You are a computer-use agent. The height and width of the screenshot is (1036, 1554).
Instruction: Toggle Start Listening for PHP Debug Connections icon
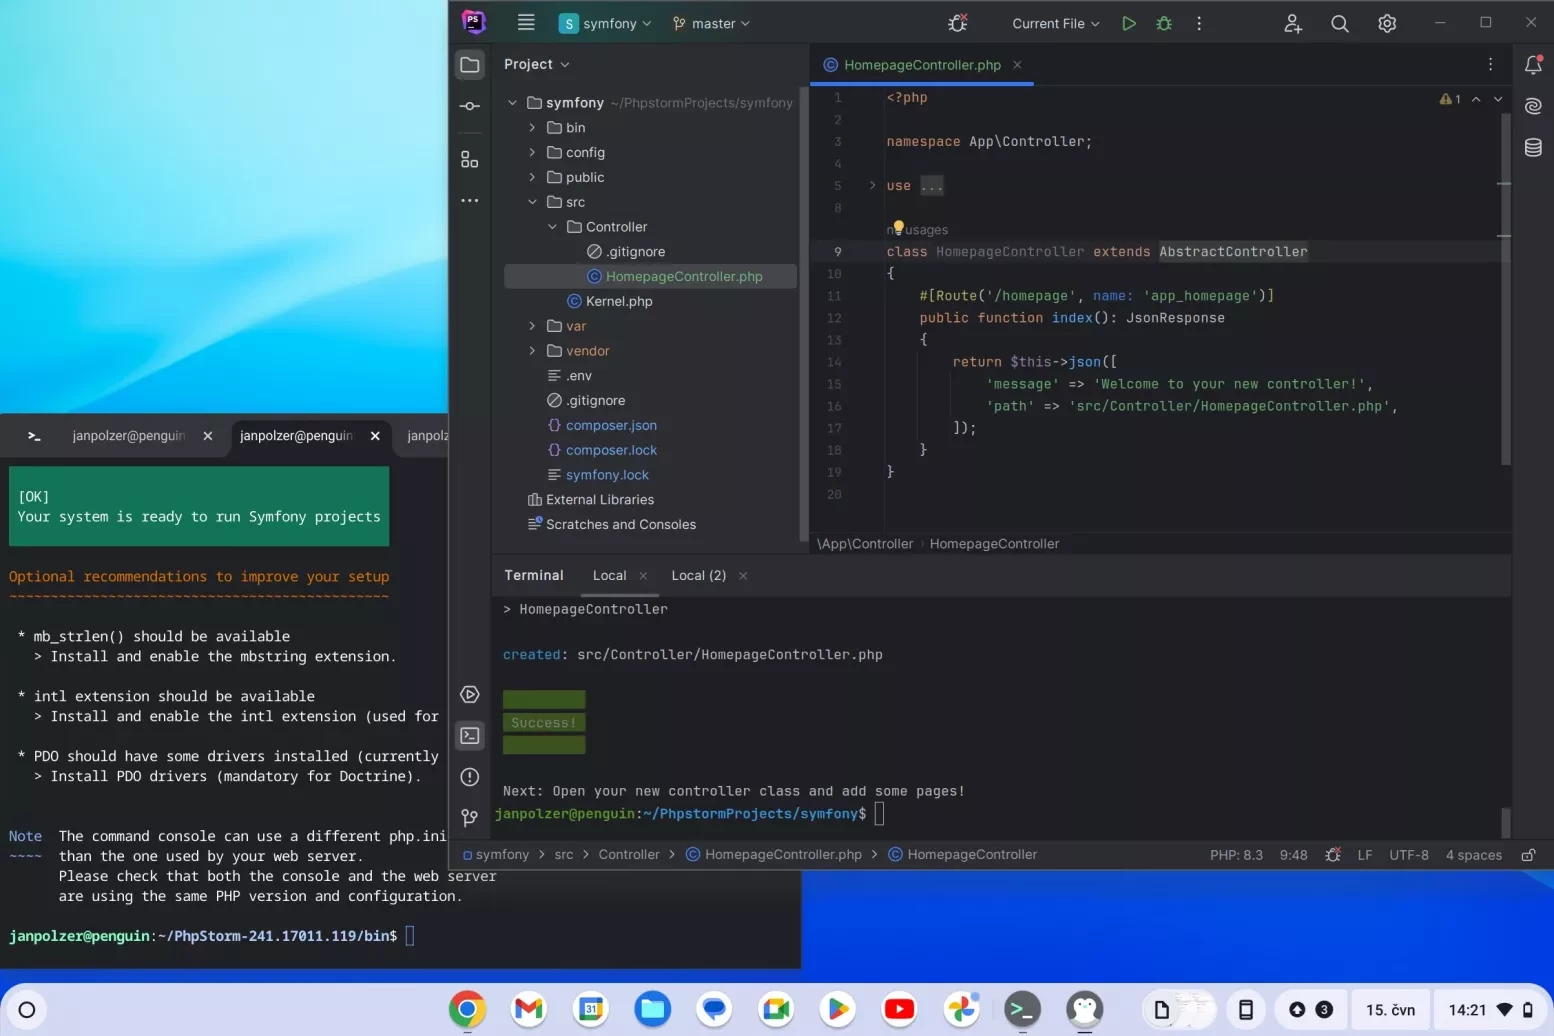tap(958, 23)
